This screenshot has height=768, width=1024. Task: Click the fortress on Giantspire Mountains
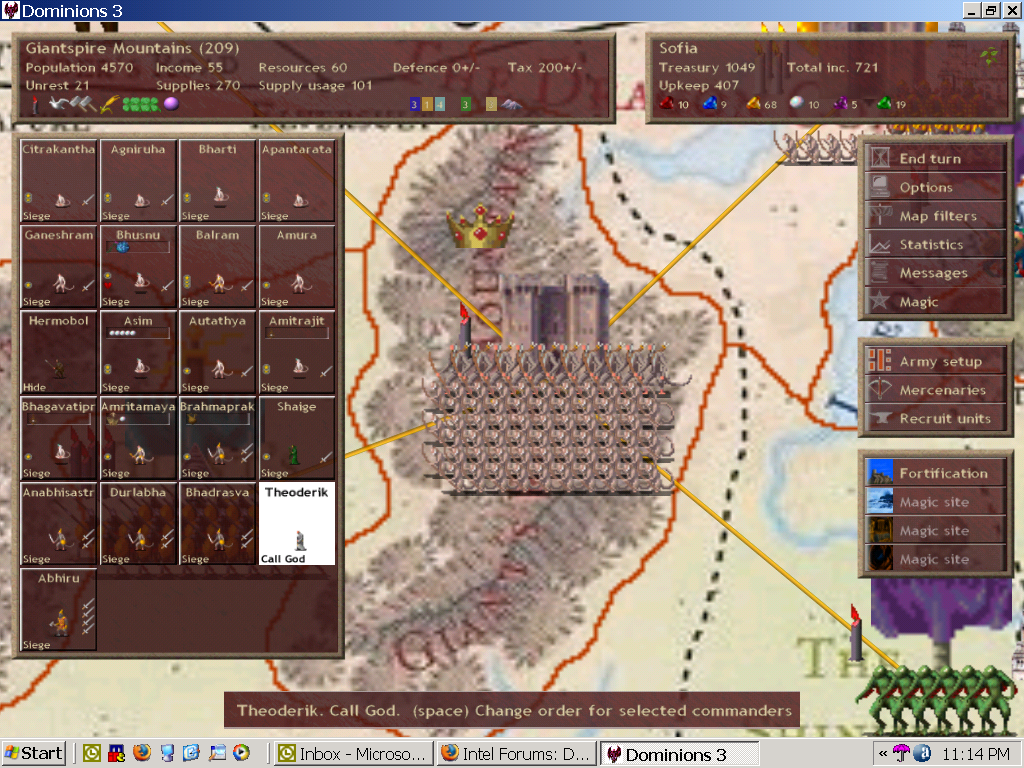(553, 309)
